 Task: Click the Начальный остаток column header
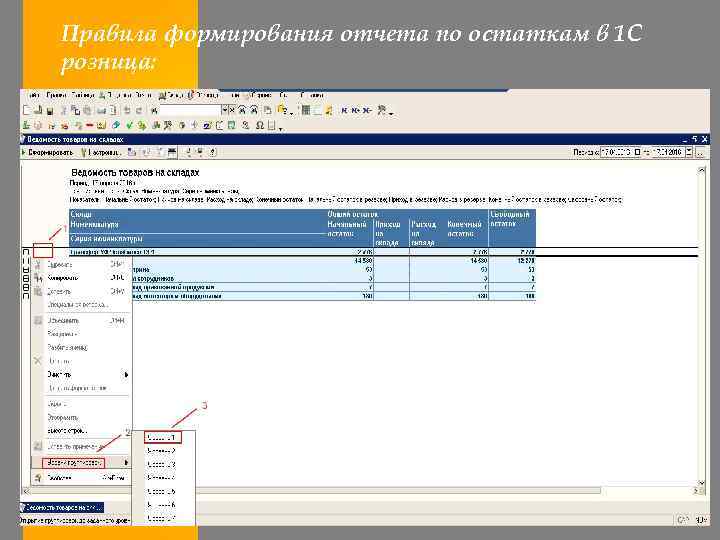(347, 229)
